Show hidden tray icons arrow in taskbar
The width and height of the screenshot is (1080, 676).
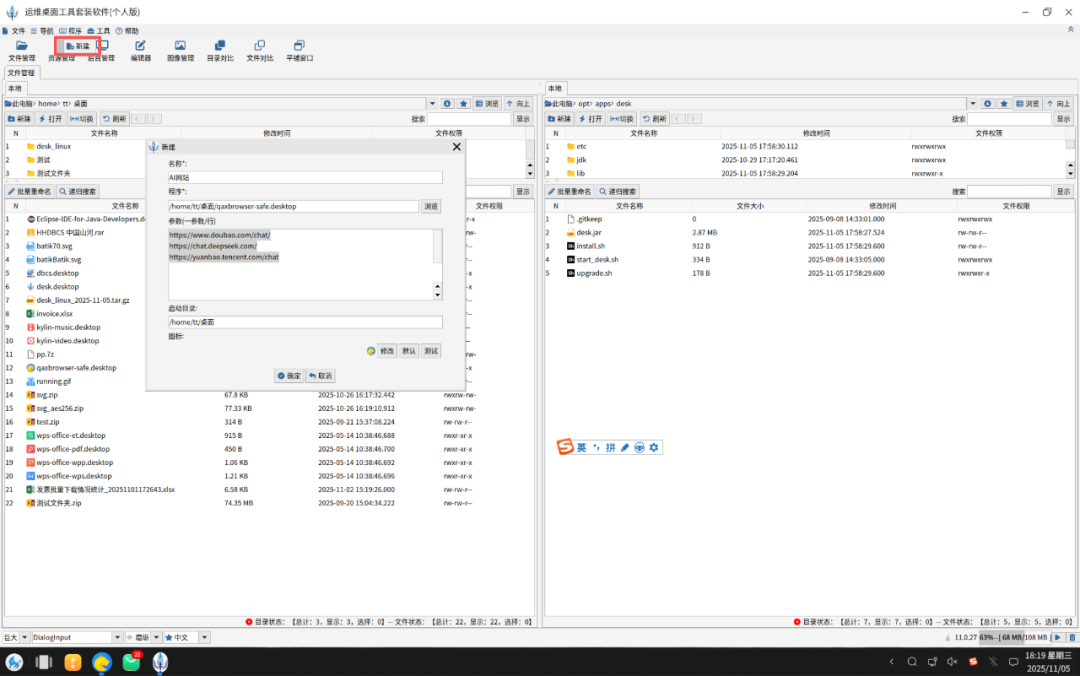click(x=891, y=662)
